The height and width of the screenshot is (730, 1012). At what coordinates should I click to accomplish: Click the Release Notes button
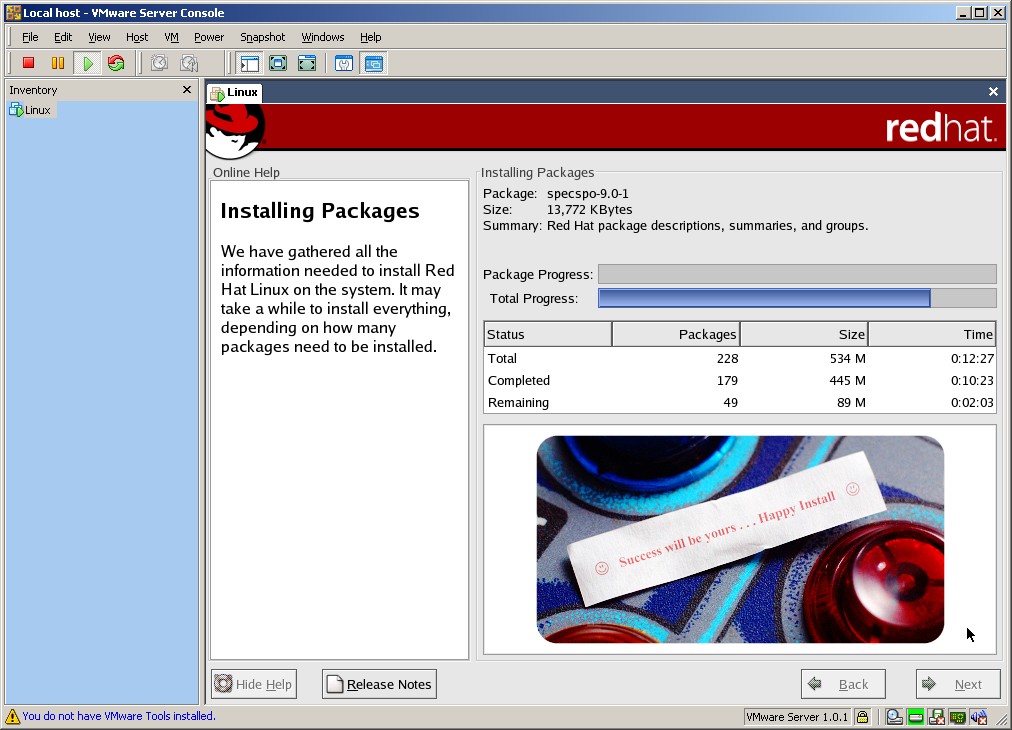point(379,684)
